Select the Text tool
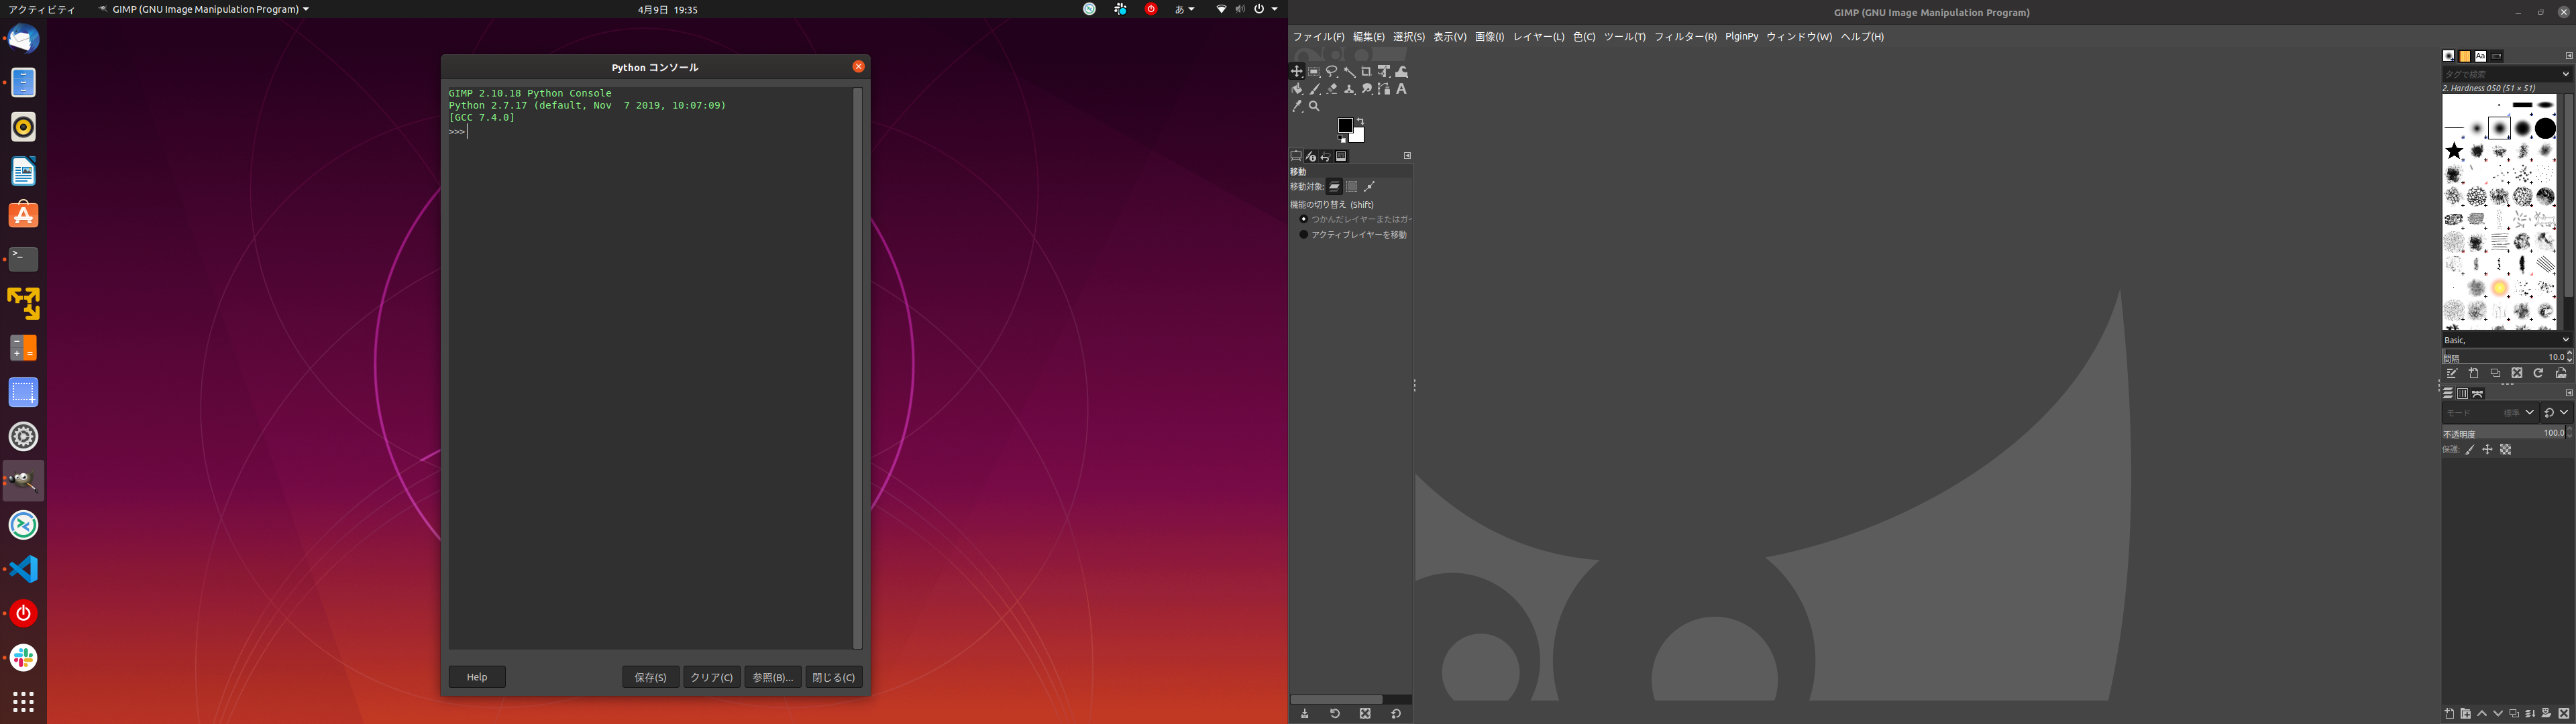The image size is (2576, 724). (1402, 89)
